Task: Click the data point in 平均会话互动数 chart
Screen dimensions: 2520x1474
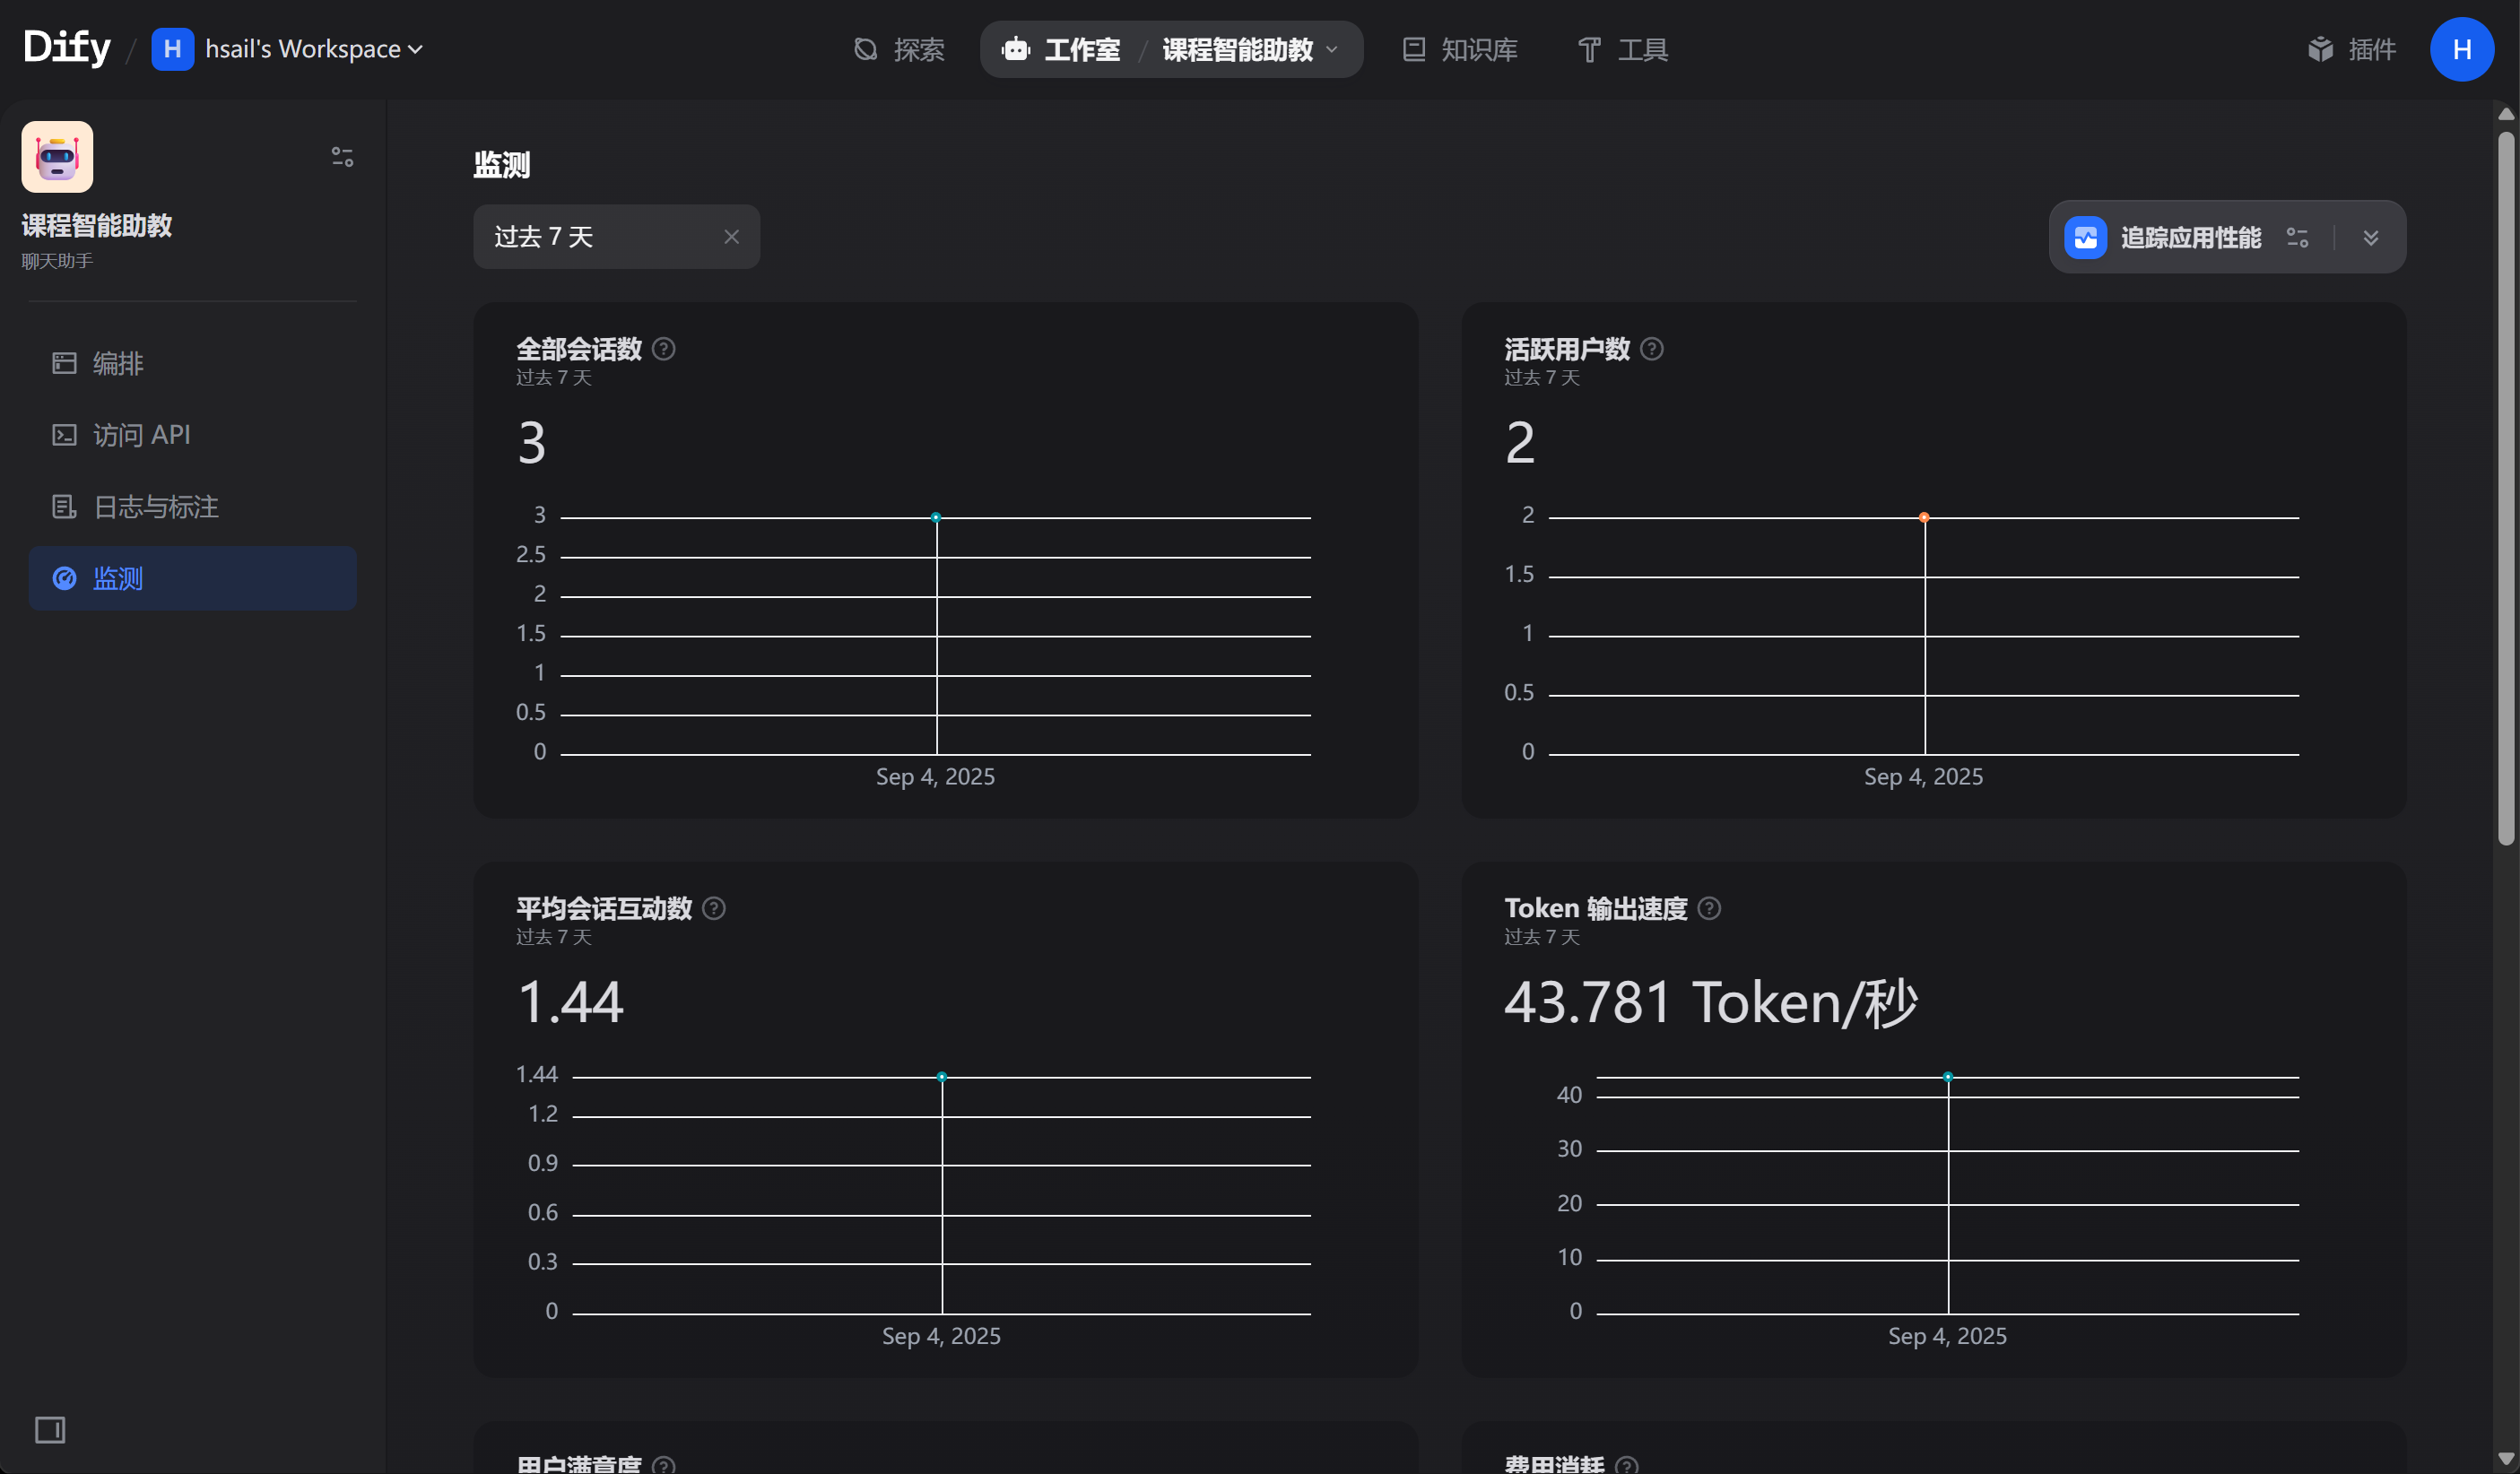Action: pos(942,1076)
